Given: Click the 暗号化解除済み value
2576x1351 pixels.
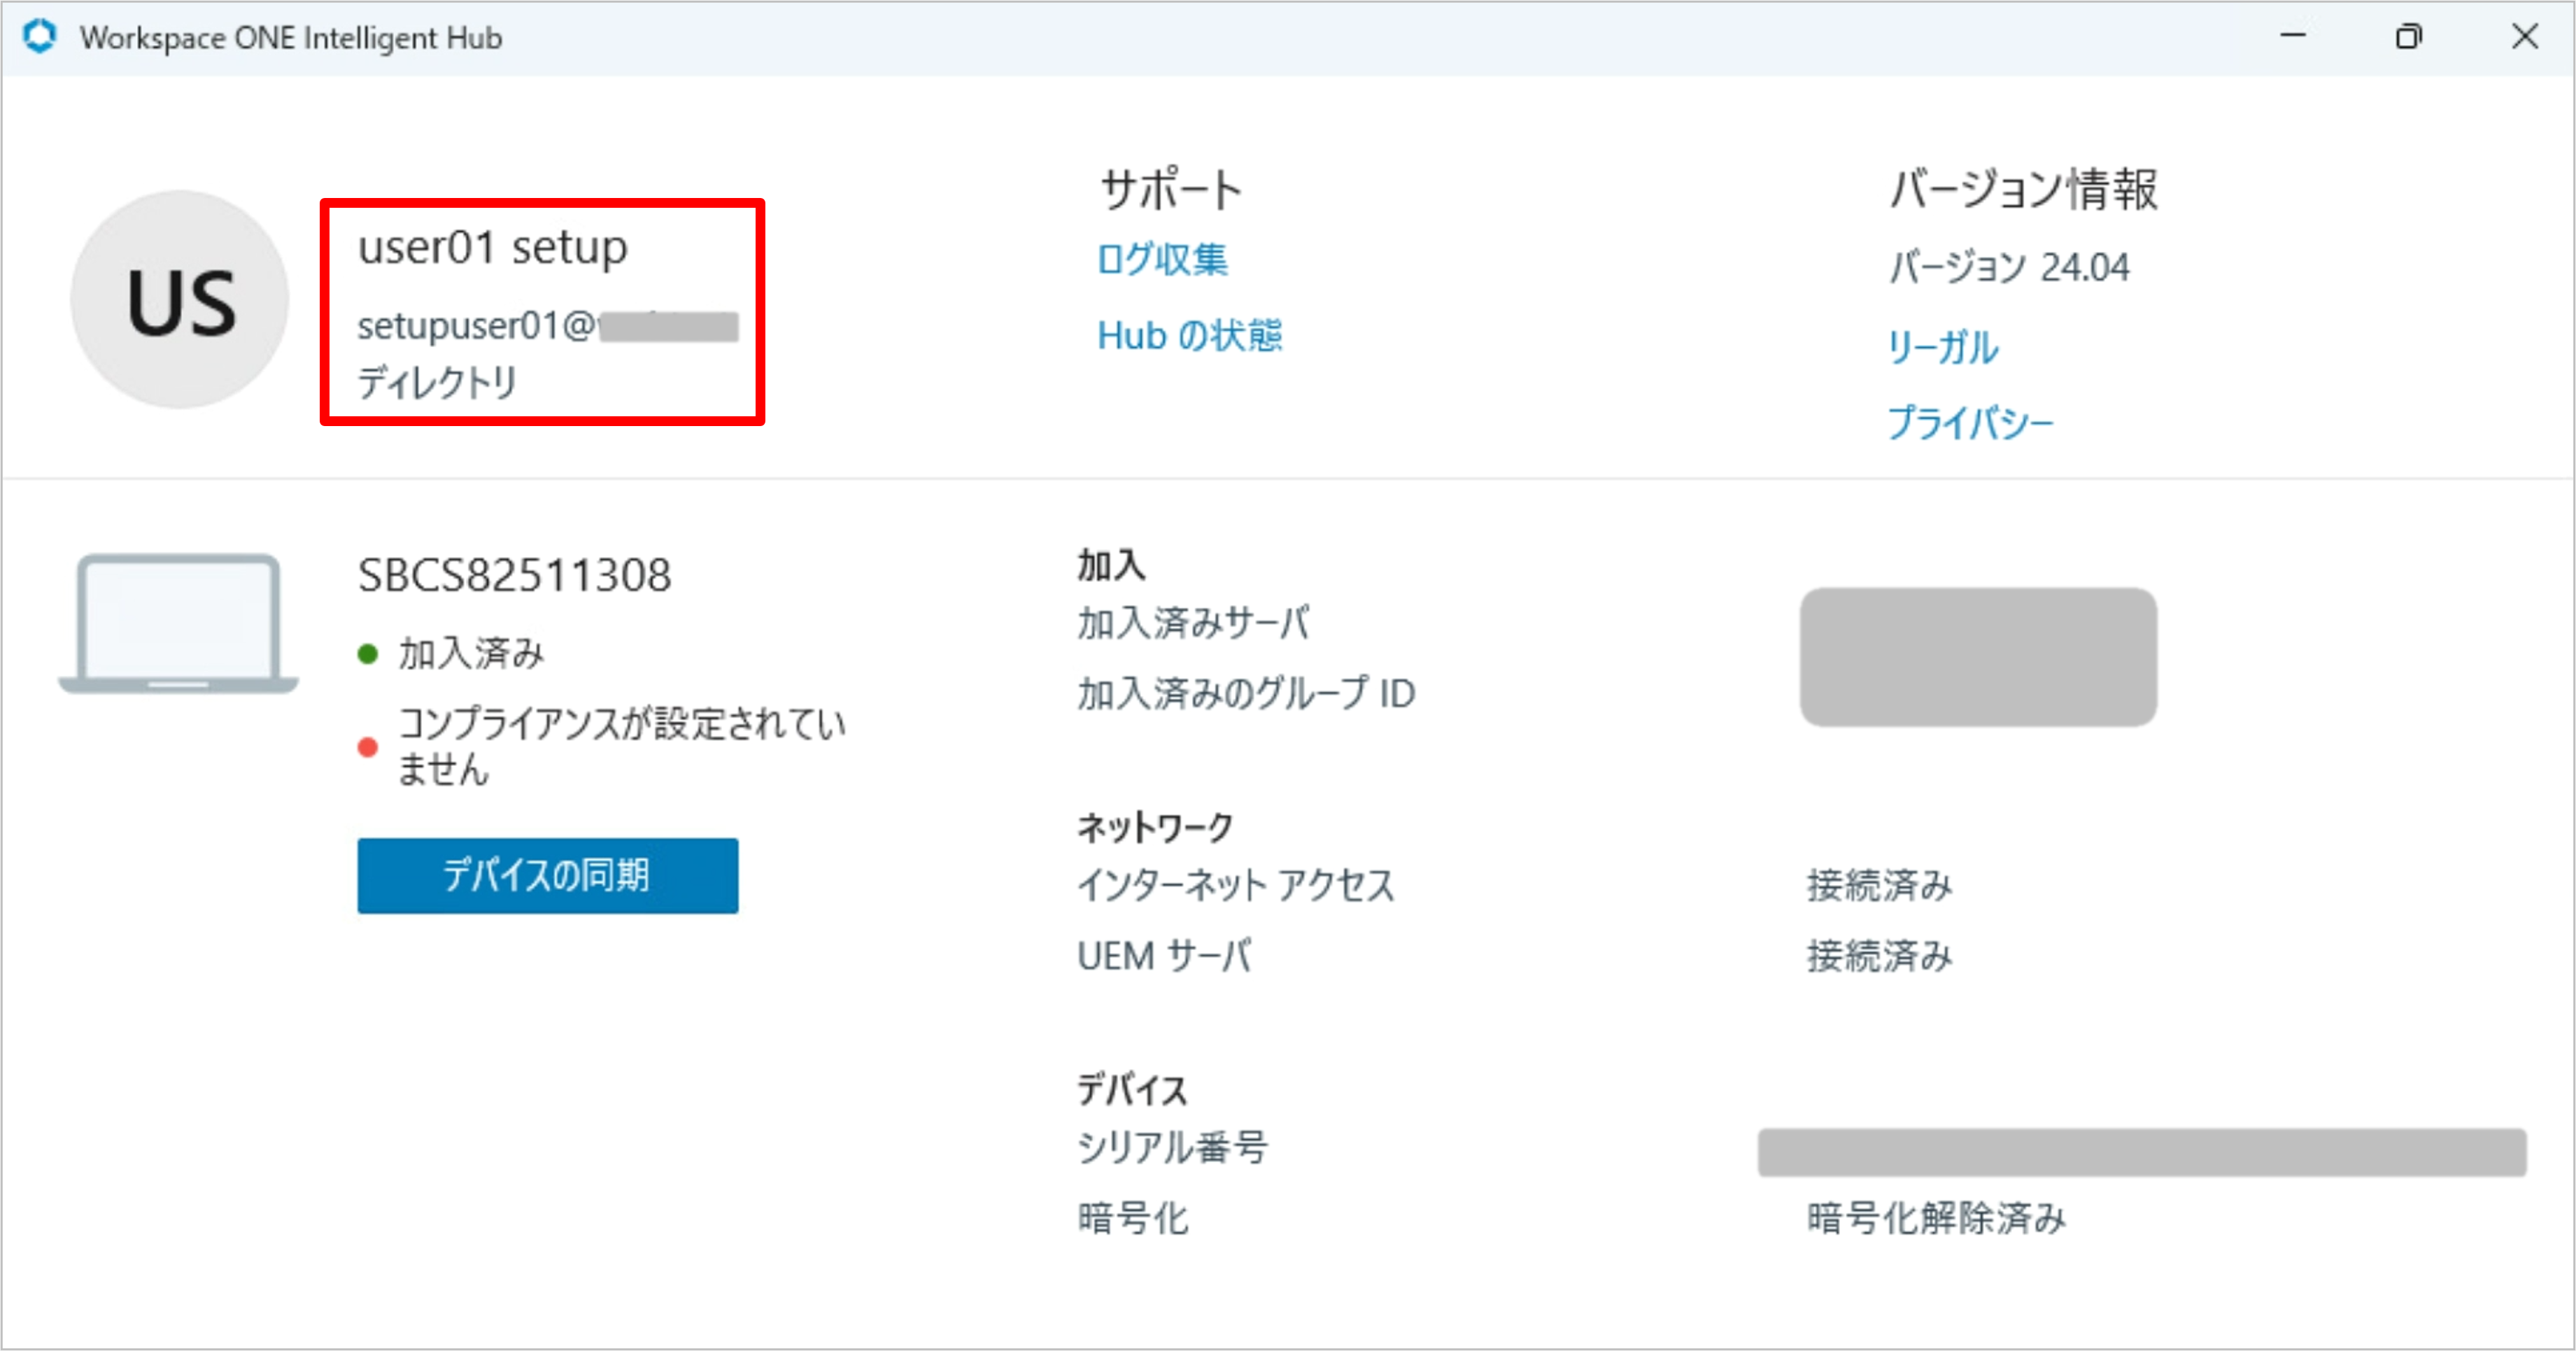Looking at the screenshot, I should [1936, 1218].
